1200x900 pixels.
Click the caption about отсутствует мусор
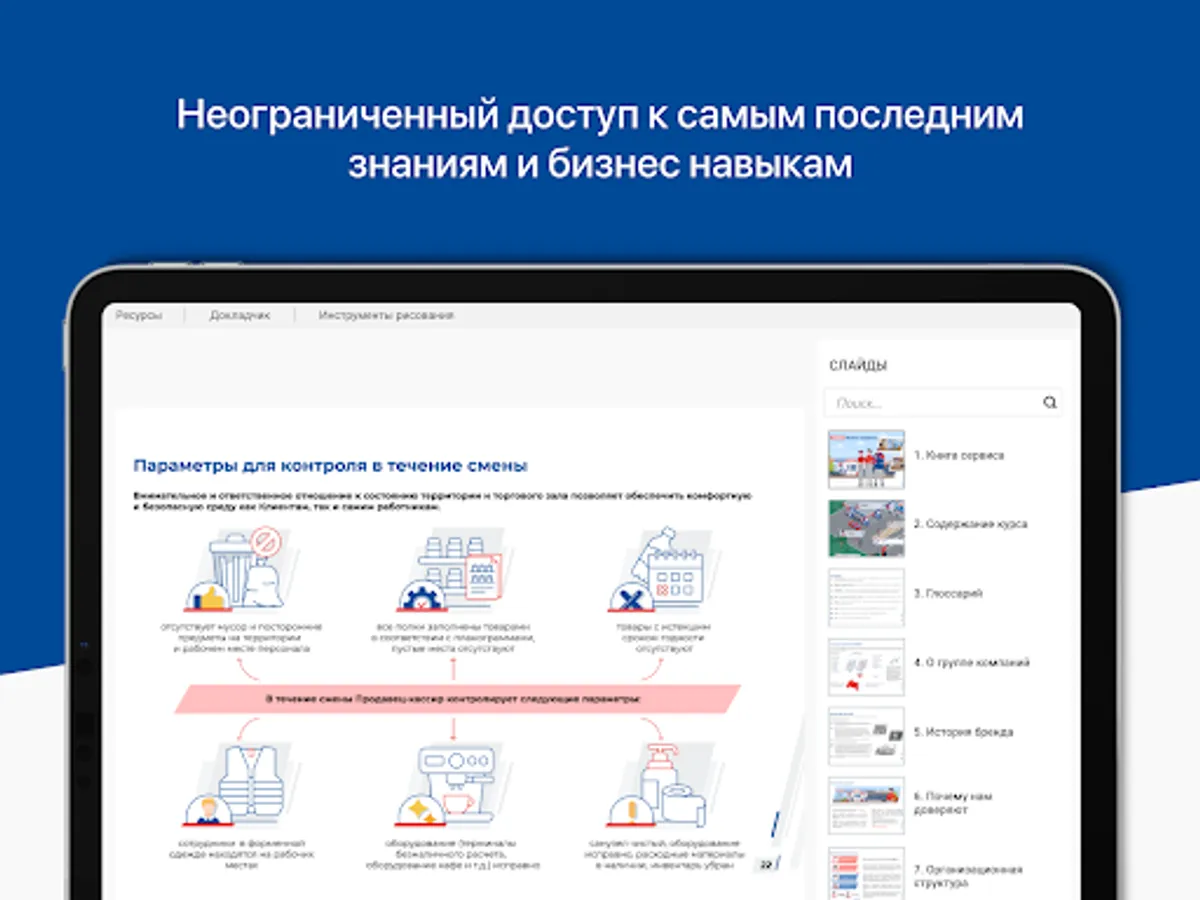pyautogui.click(x=241, y=637)
